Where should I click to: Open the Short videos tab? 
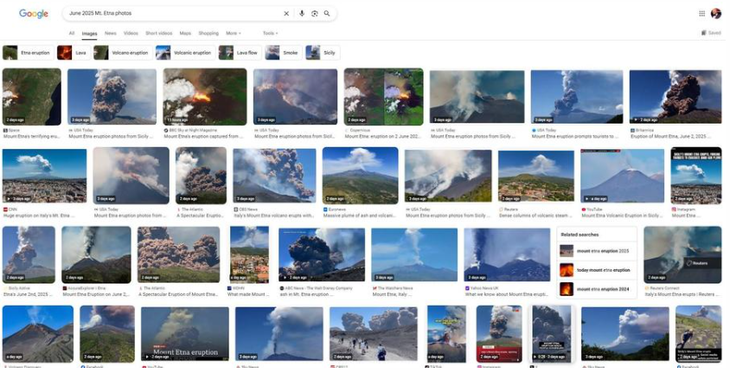pos(159,33)
